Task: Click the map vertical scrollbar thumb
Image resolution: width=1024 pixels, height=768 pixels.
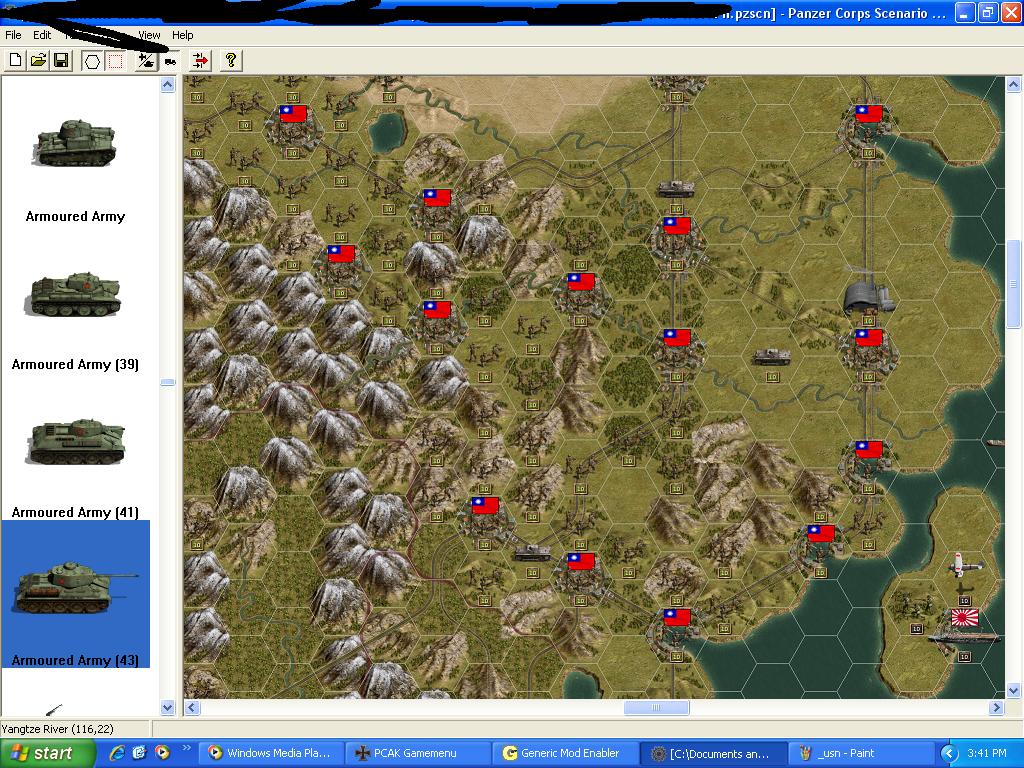Action: point(1013,285)
